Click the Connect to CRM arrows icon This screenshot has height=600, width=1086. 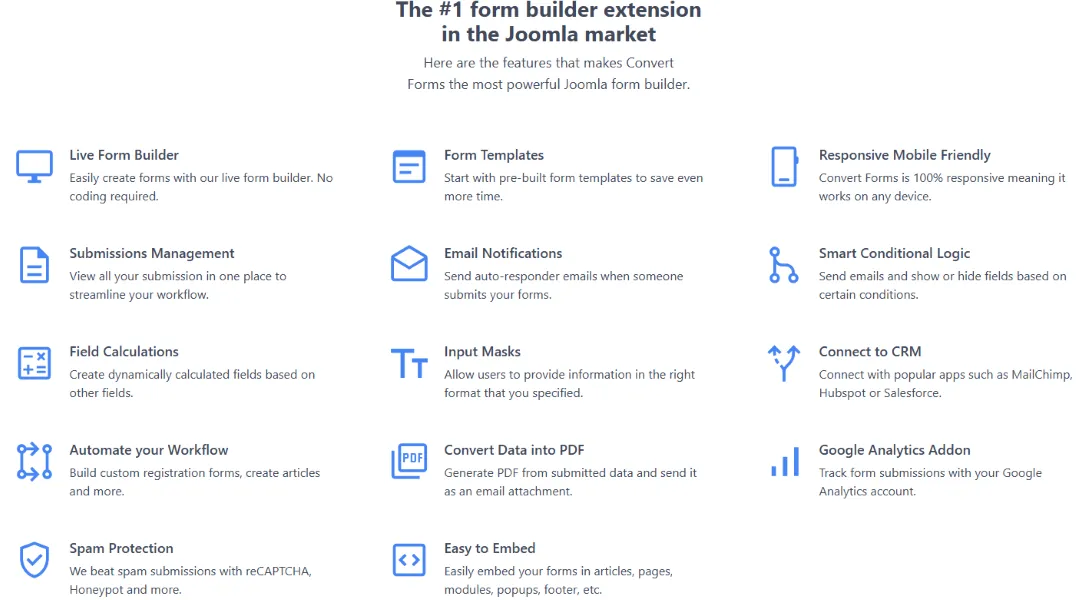click(784, 363)
